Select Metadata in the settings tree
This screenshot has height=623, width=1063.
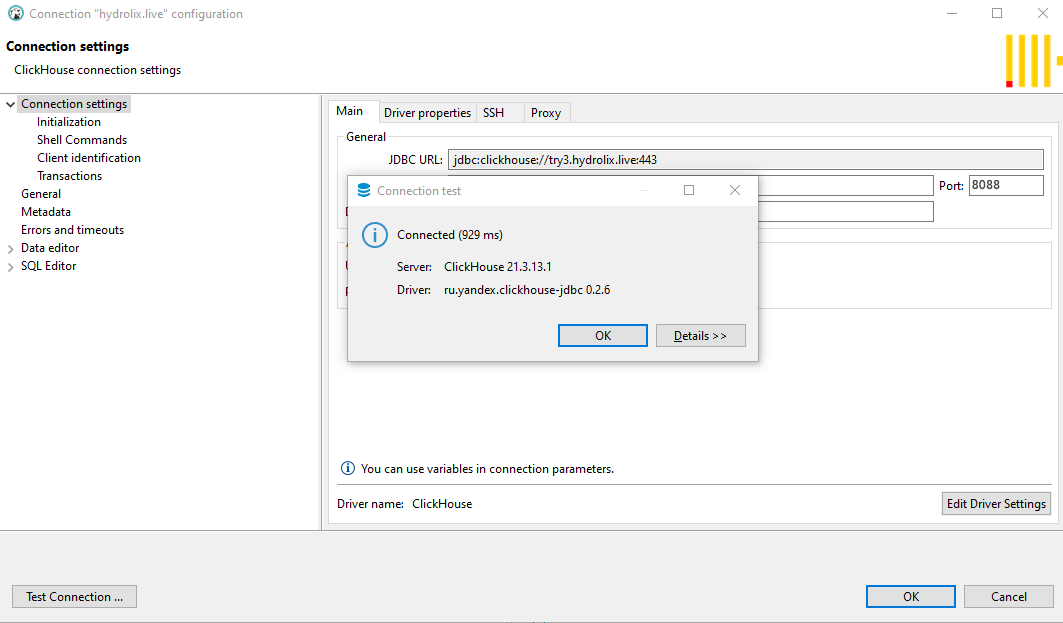45,212
